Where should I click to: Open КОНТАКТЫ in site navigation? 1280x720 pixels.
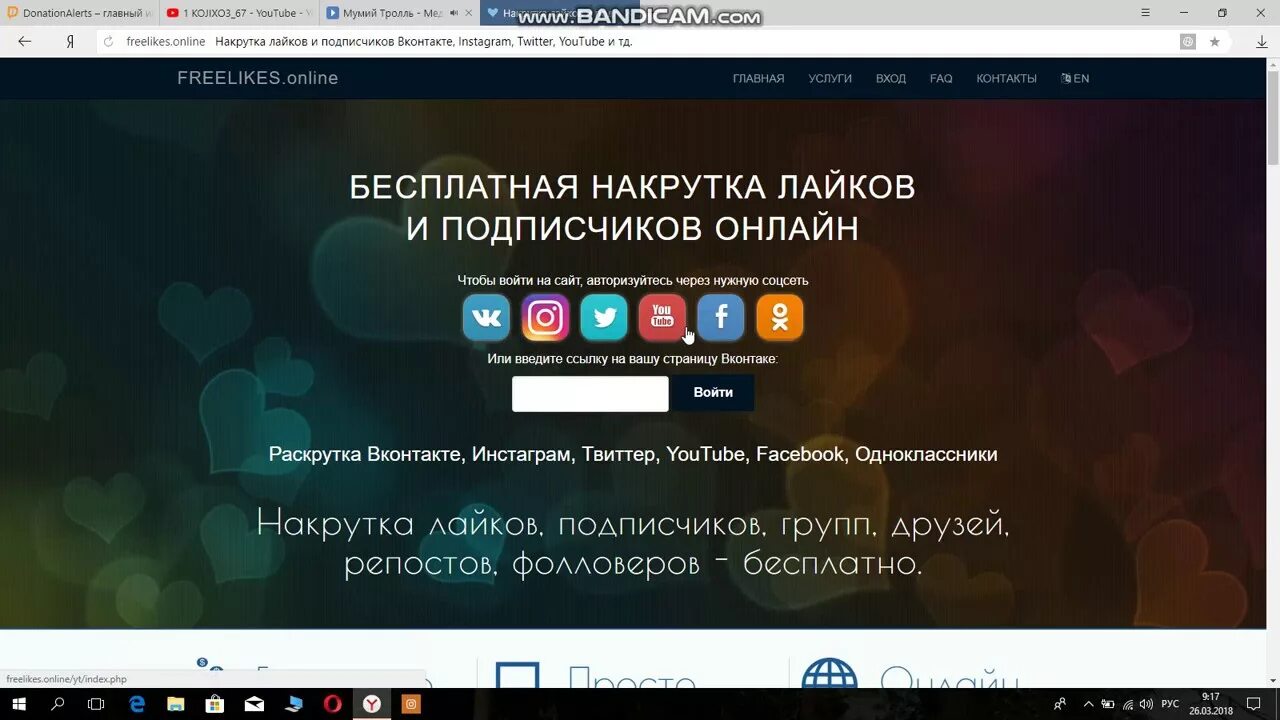click(1006, 78)
